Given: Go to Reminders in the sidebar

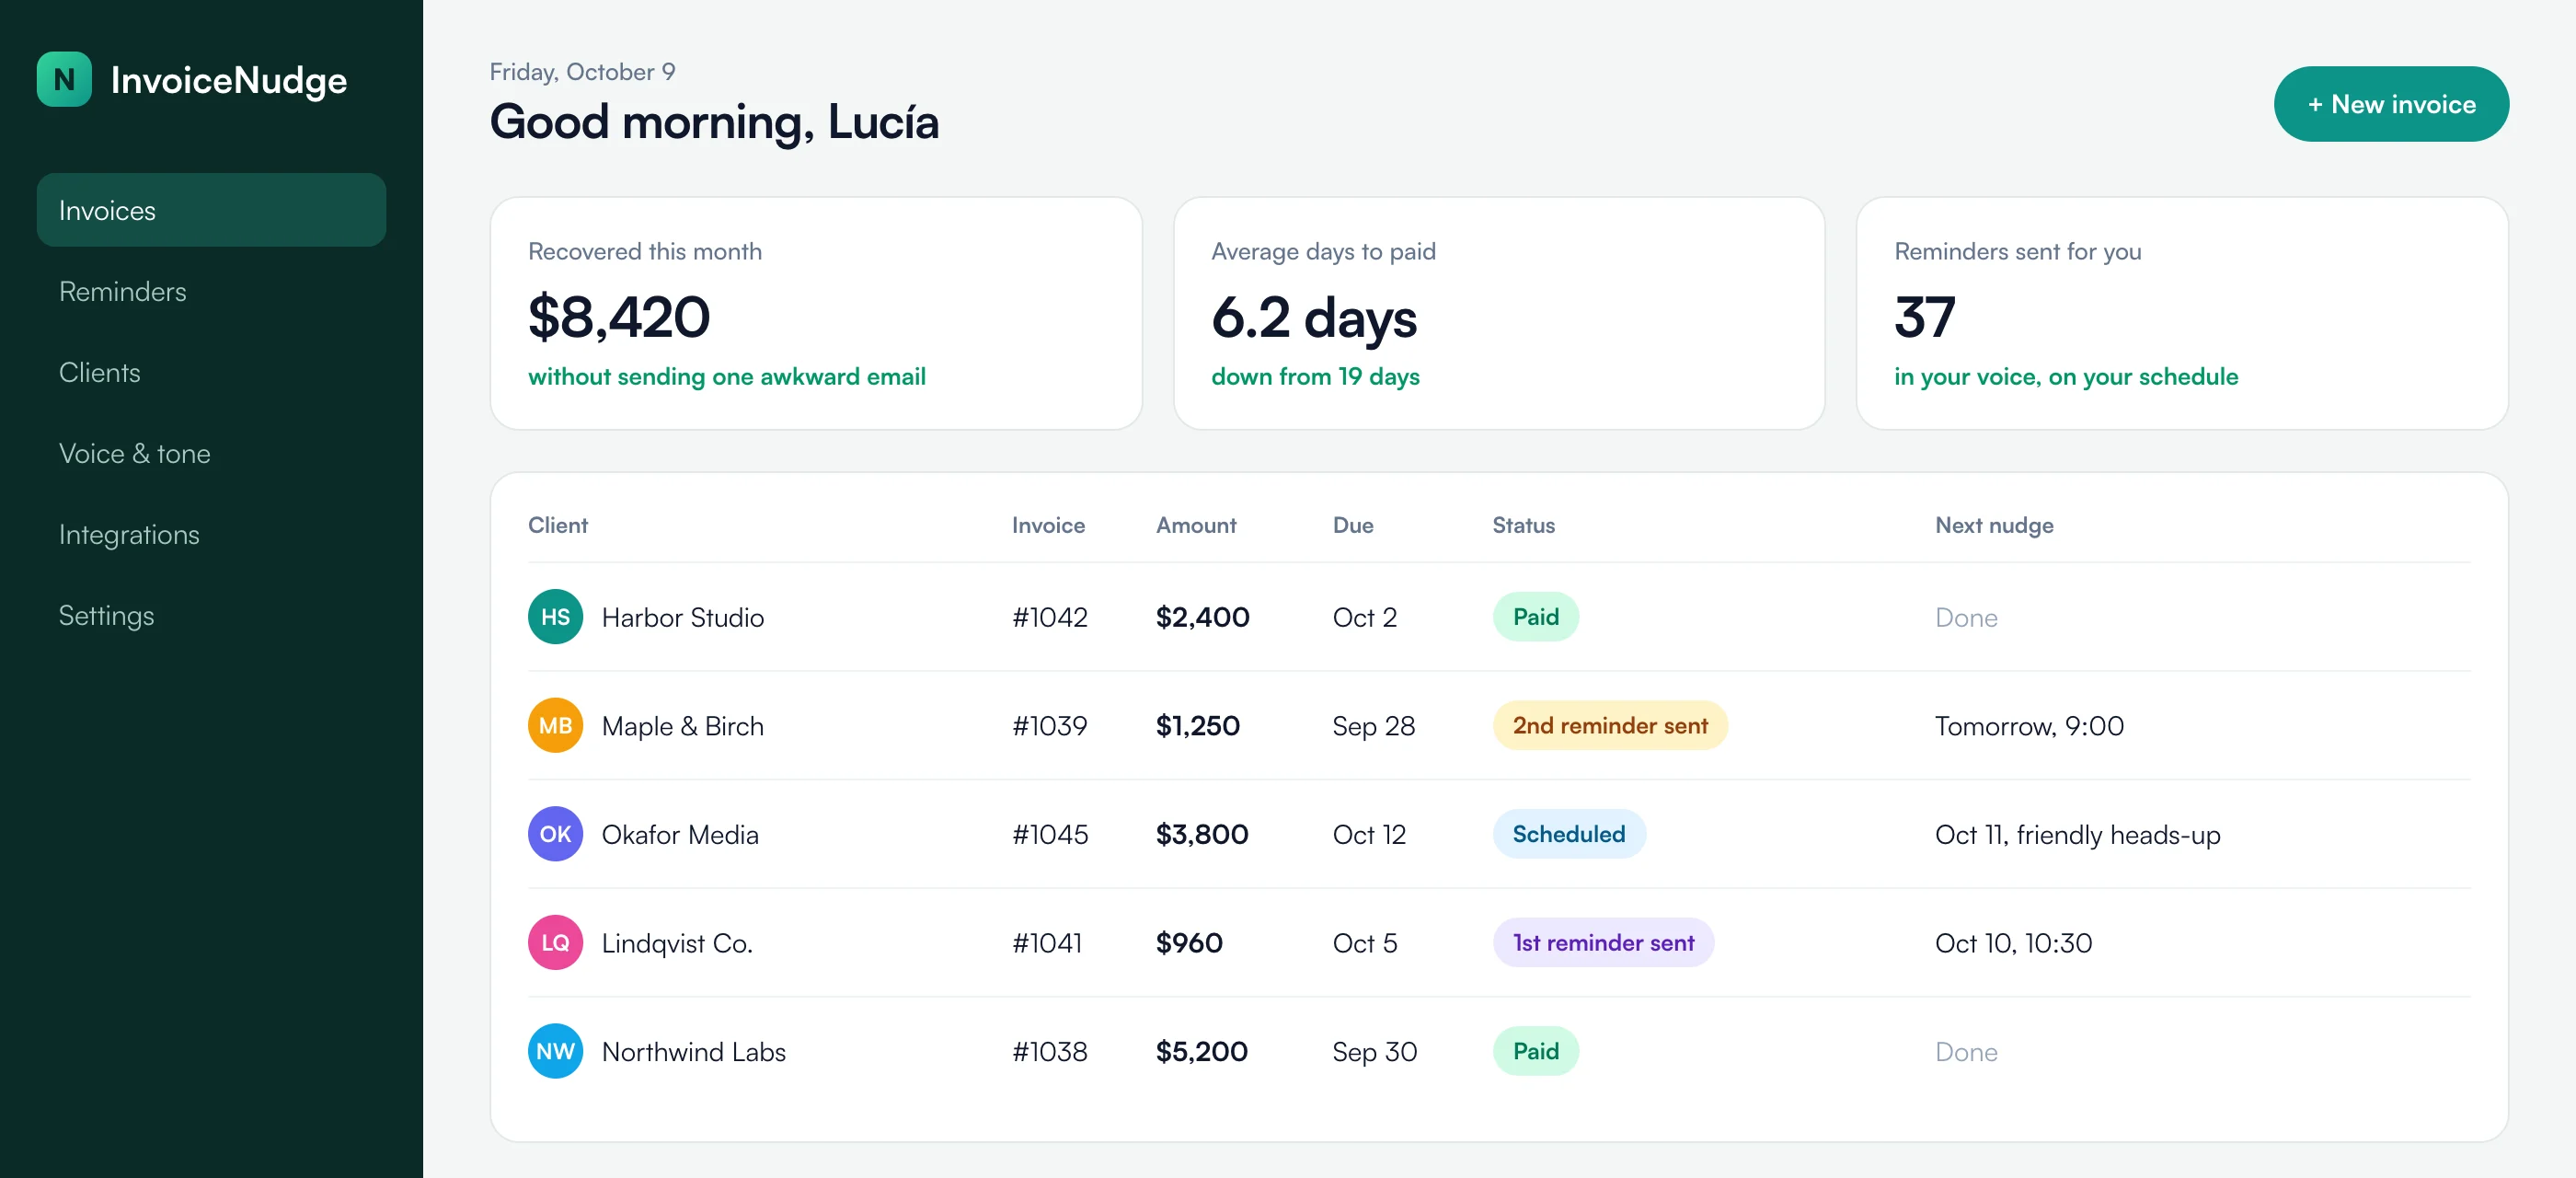Looking at the screenshot, I should pos(211,291).
